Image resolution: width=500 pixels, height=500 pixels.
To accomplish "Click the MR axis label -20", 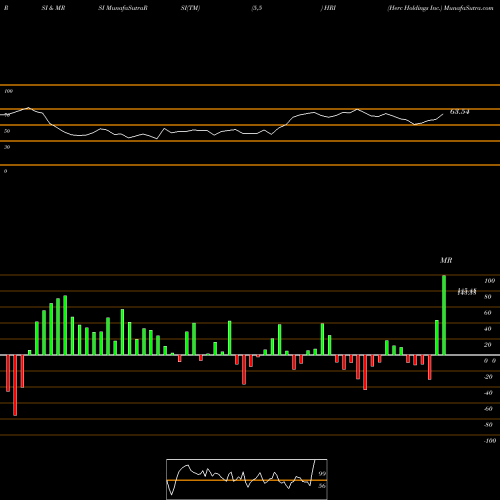I will pyautogui.click(x=488, y=377).
